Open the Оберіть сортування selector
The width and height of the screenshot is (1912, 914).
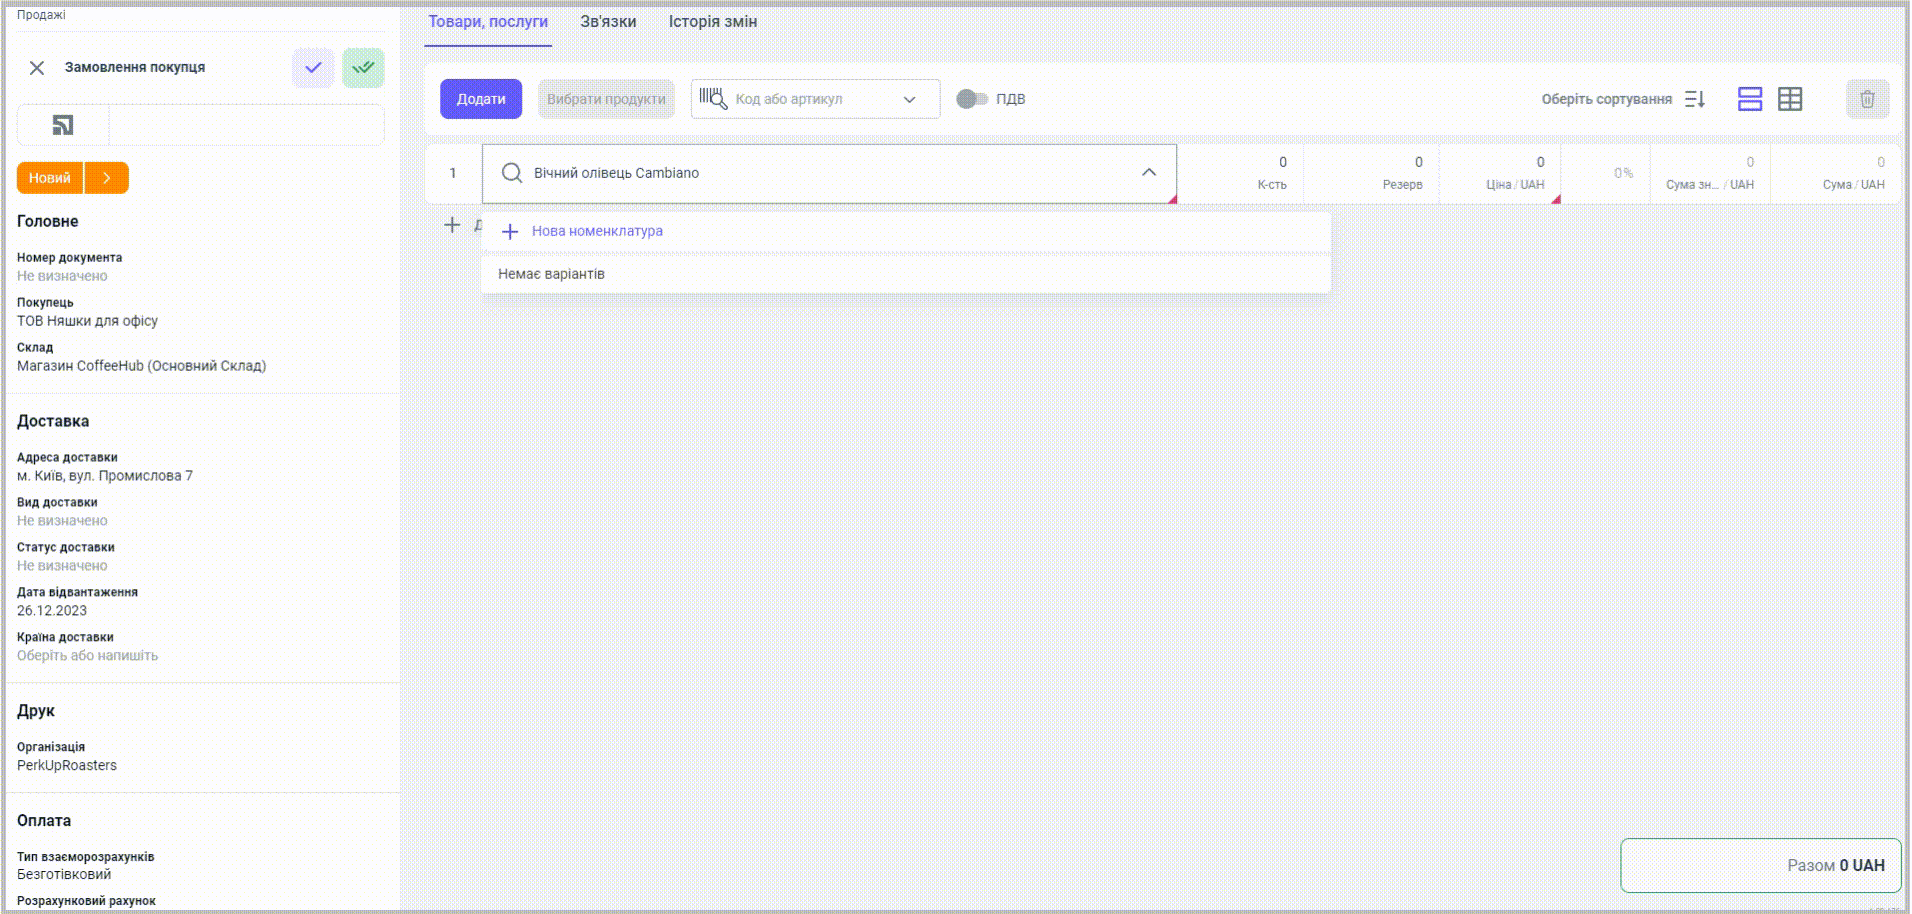(x=1606, y=99)
